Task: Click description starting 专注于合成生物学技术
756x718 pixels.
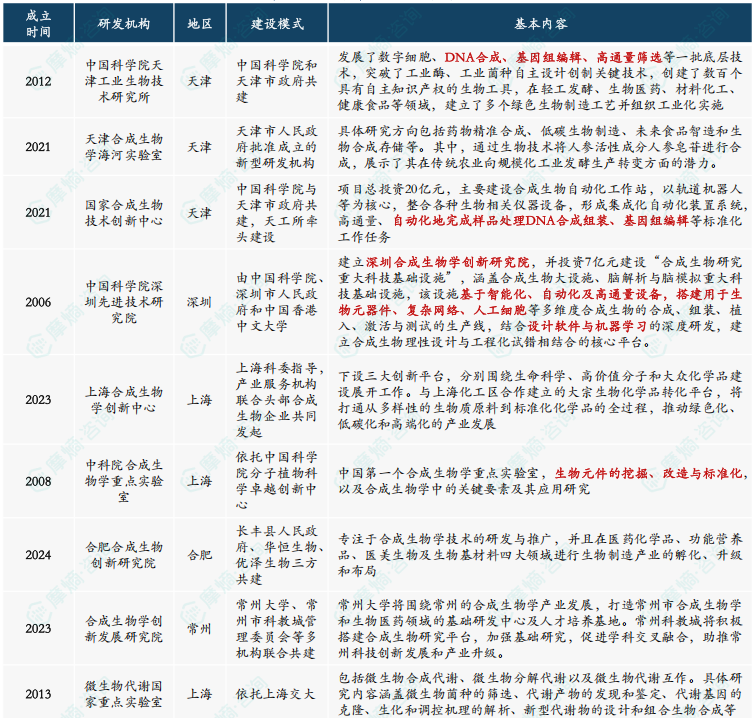Action: click(540, 555)
